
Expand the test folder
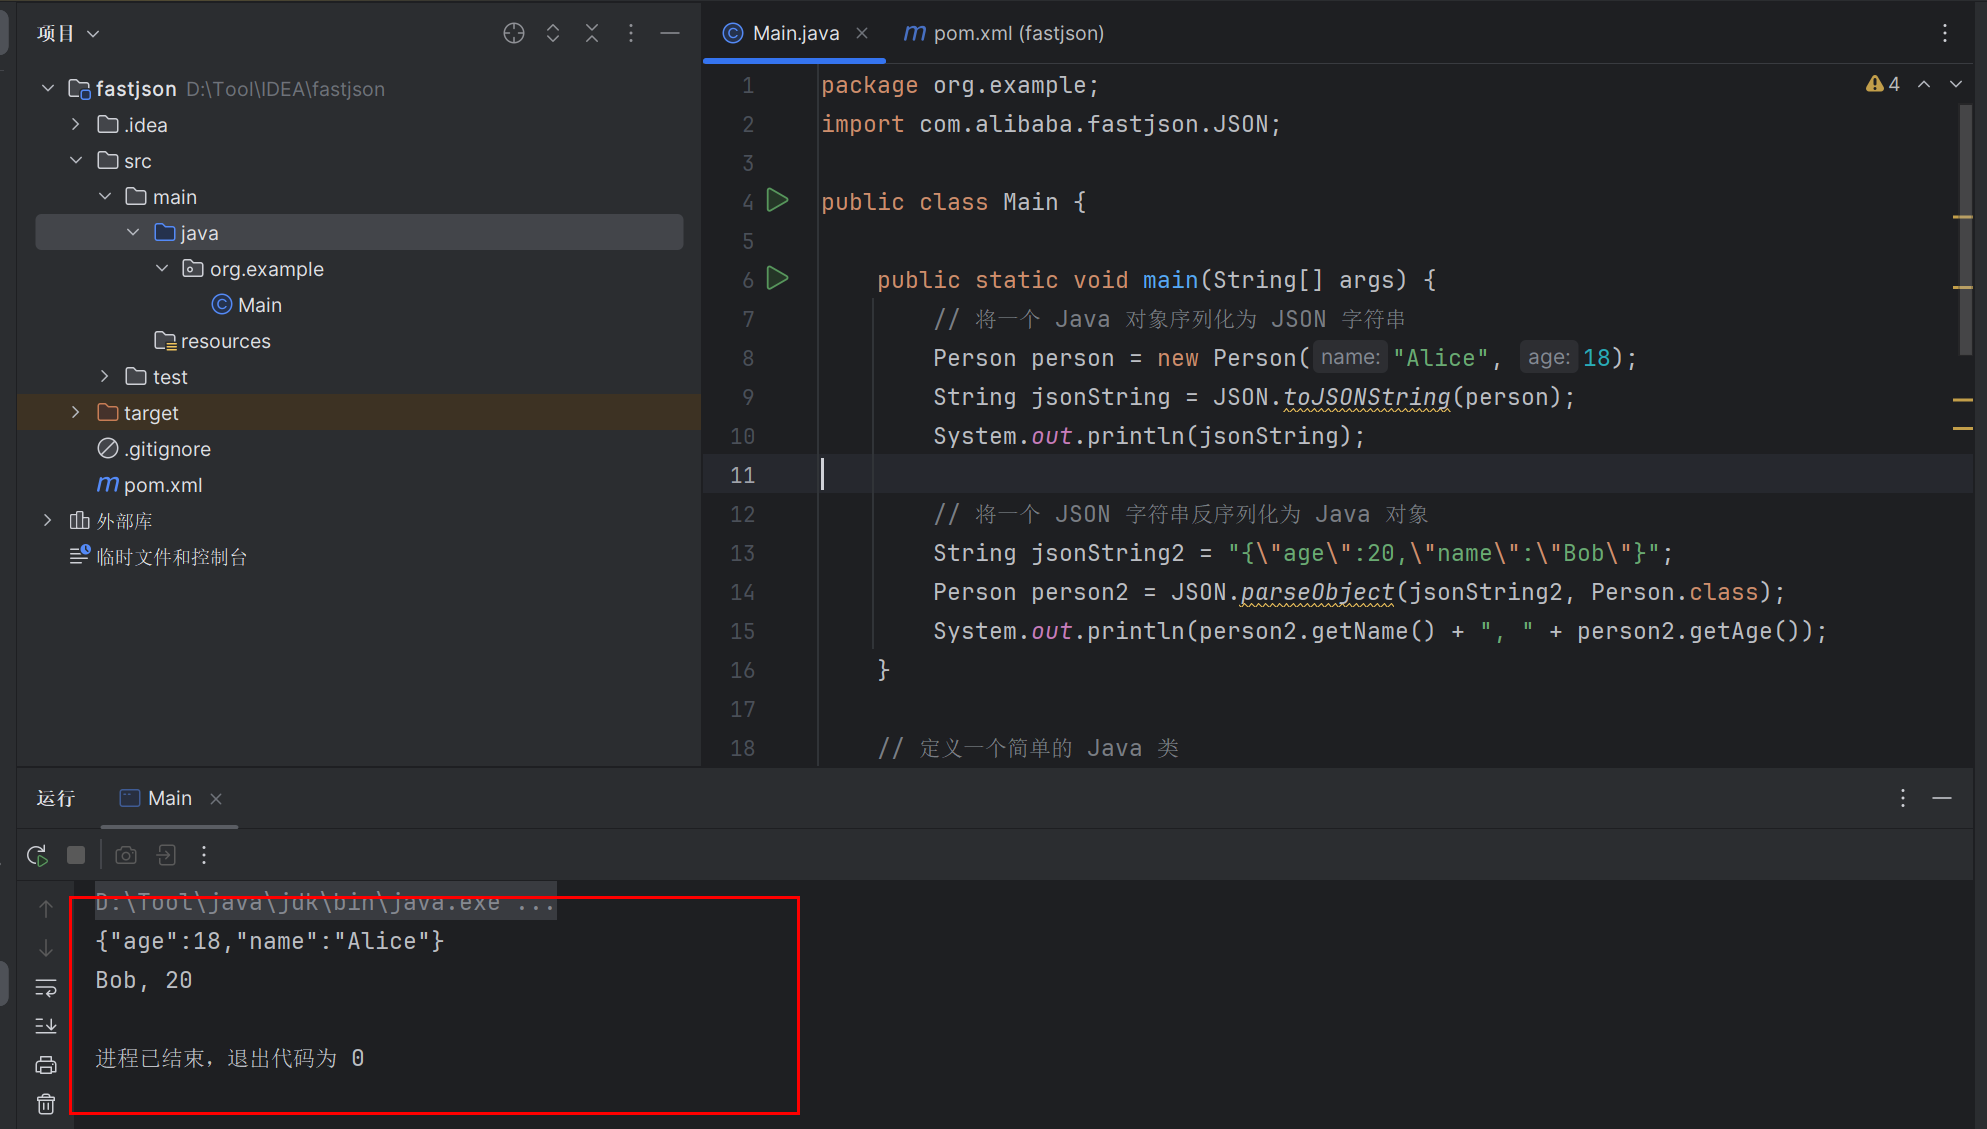105,376
